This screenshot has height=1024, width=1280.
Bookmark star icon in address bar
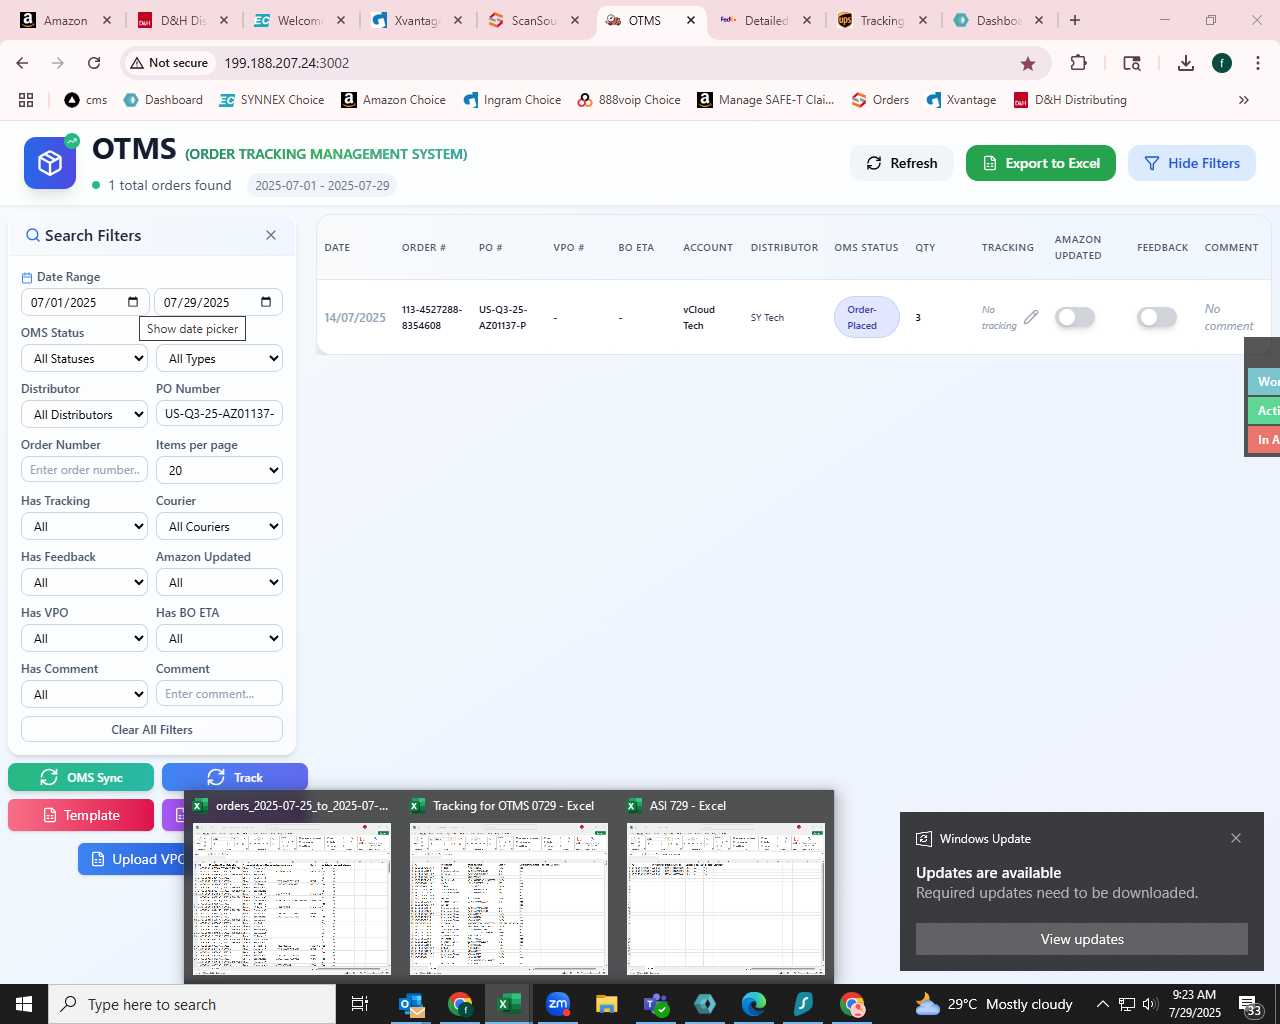(x=1028, y=63)
